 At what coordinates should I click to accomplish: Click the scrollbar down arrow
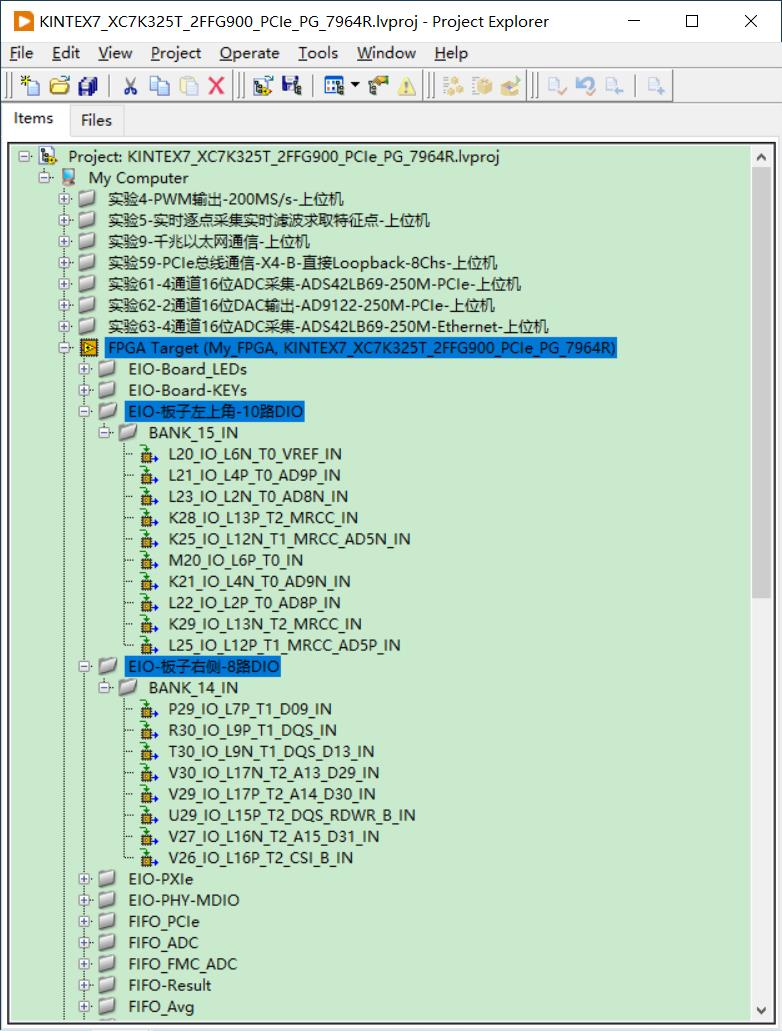pos(762,1010)
